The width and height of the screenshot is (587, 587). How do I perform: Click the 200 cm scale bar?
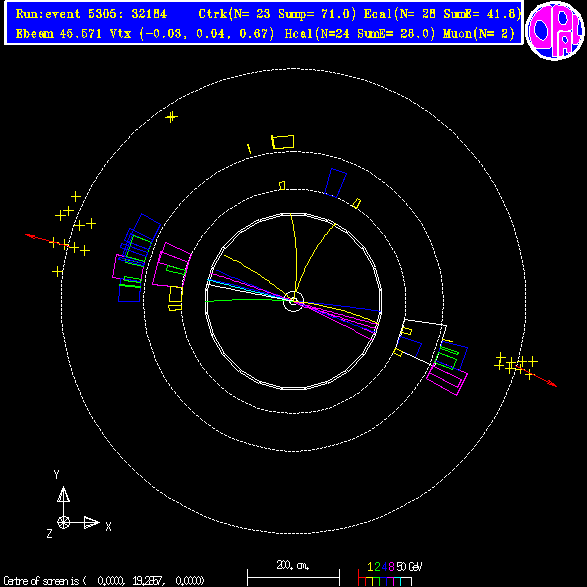(x=293, y=577)
